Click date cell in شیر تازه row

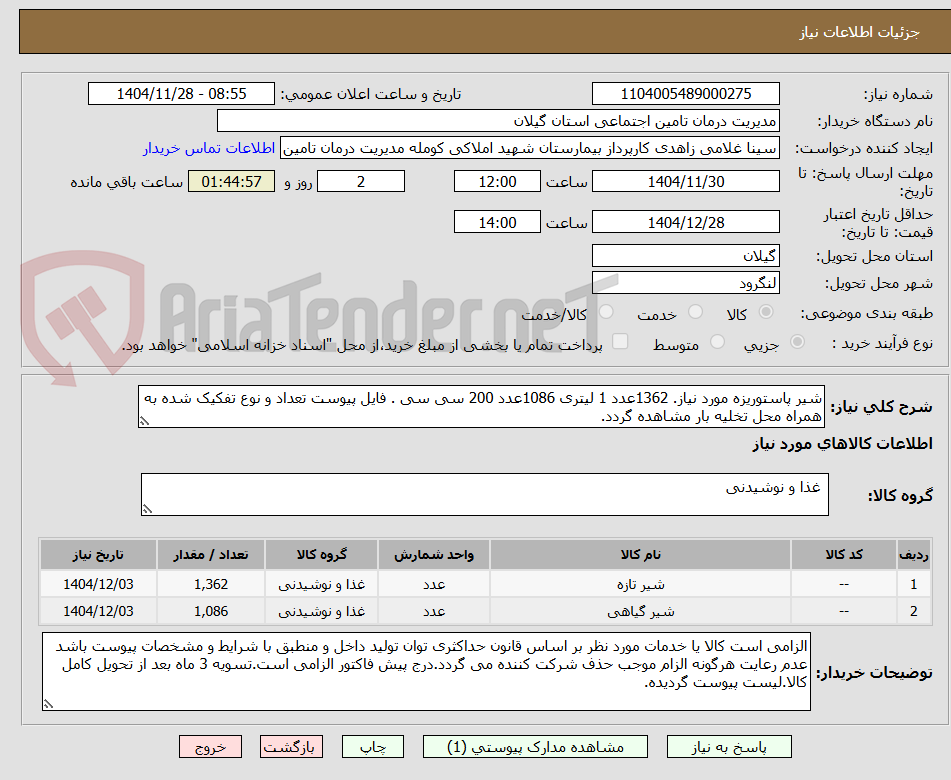coord(98,584)
